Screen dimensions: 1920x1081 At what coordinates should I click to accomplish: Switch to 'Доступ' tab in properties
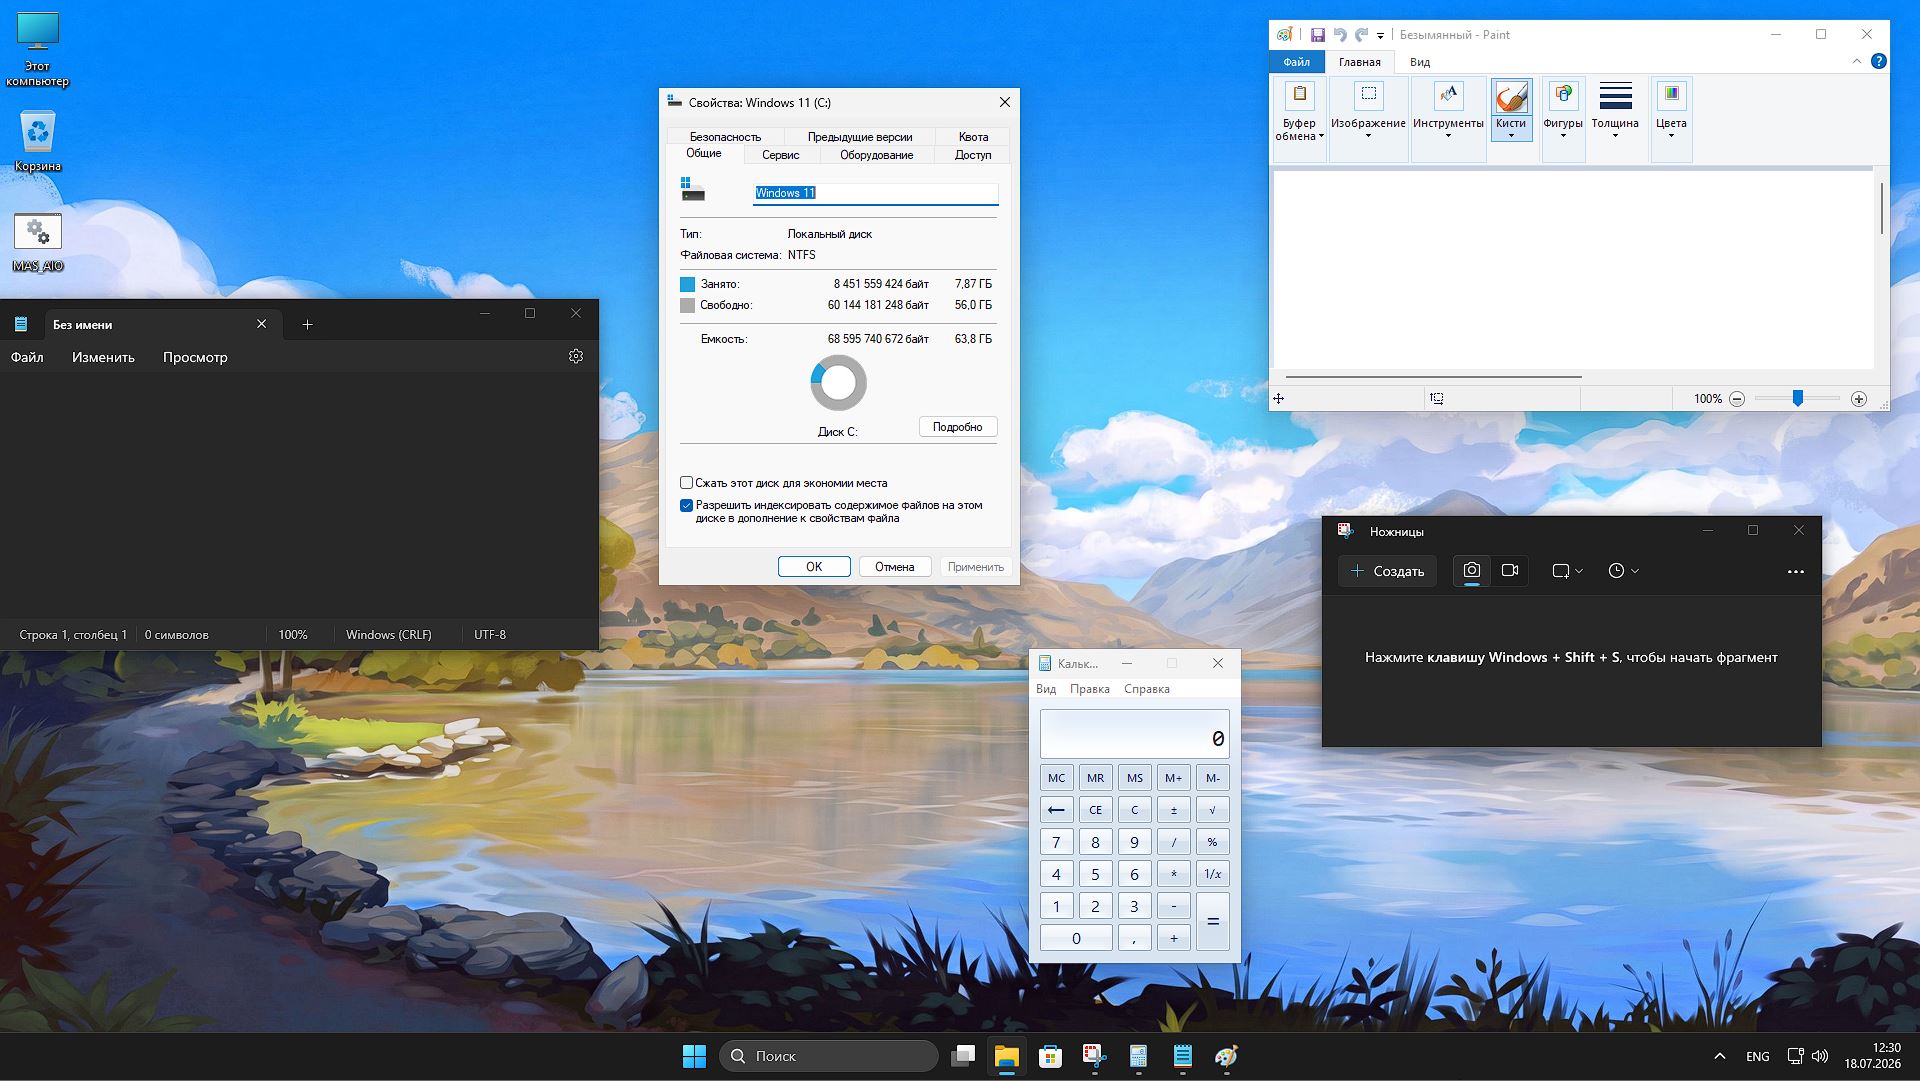(x=972, y=155)
